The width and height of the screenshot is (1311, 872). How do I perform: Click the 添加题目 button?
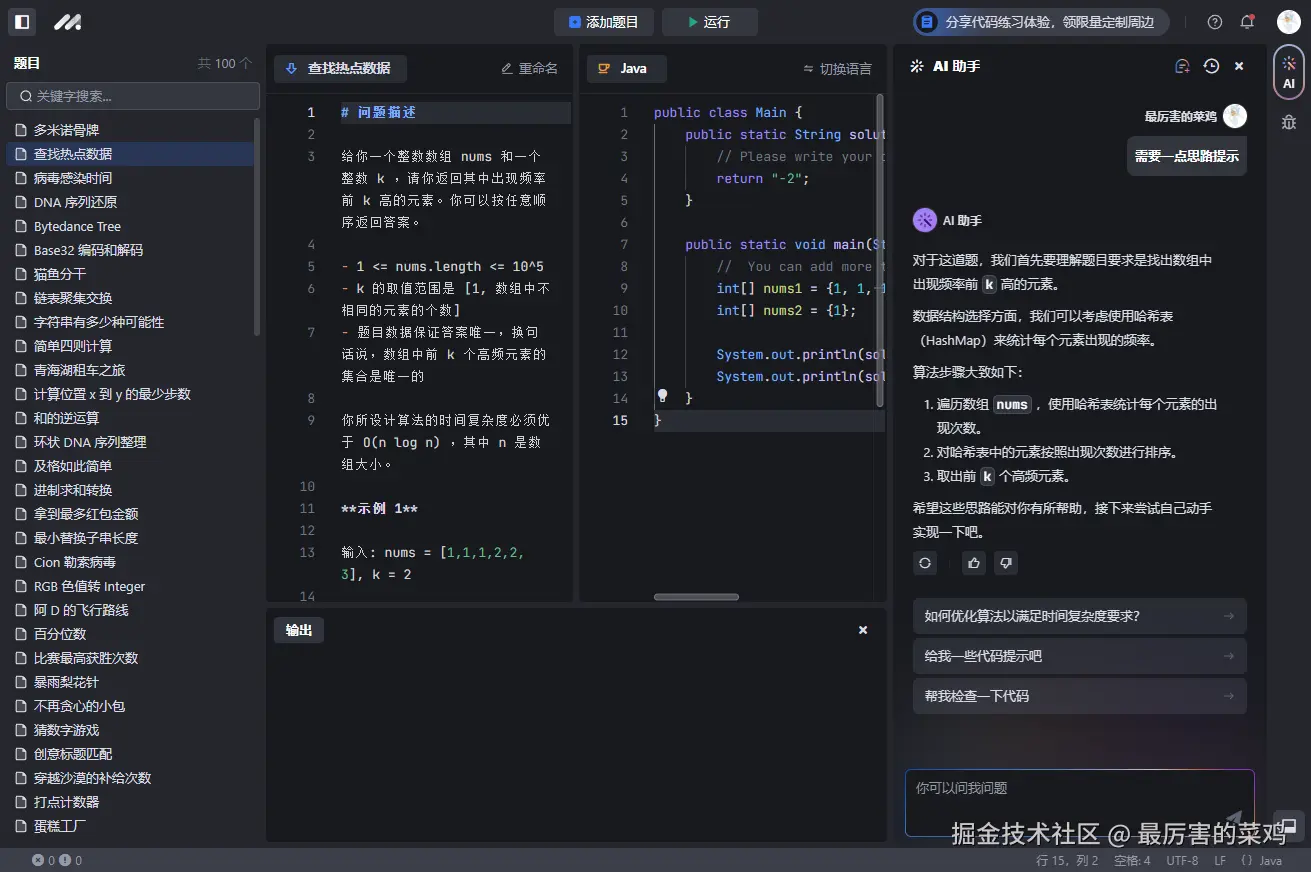[x=604, y=22]
